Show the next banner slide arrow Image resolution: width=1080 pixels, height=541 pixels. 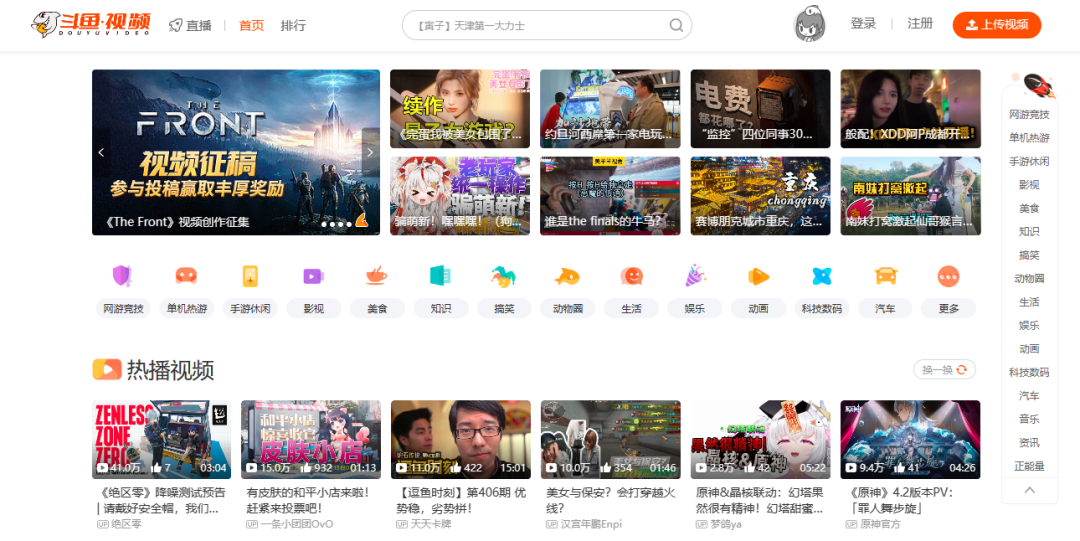tap(370, 152)
